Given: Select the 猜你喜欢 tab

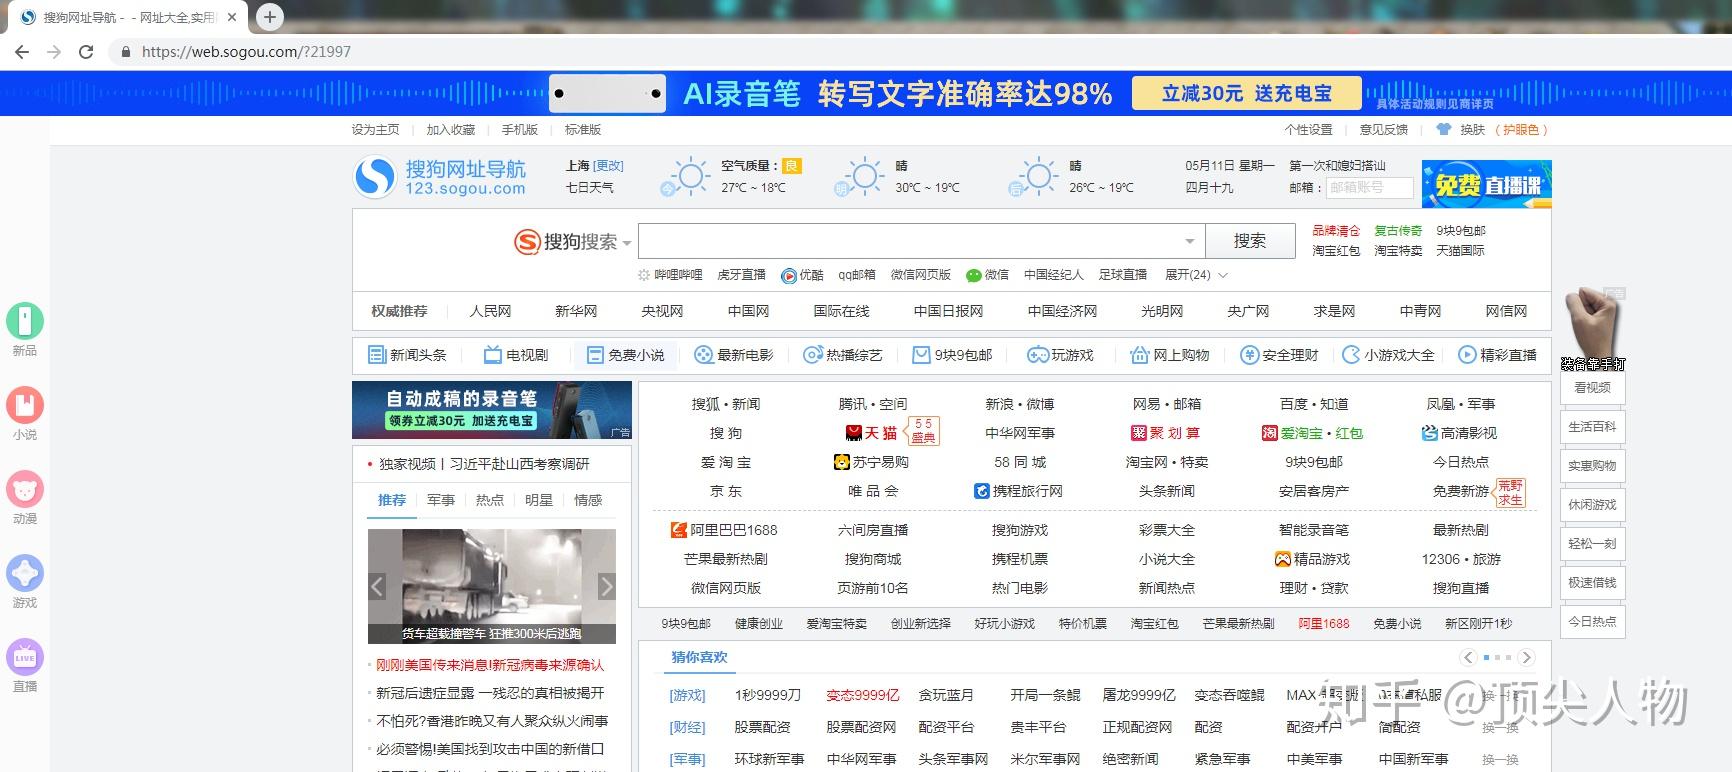Looking at the screenshot, I should tap(699, 657).
